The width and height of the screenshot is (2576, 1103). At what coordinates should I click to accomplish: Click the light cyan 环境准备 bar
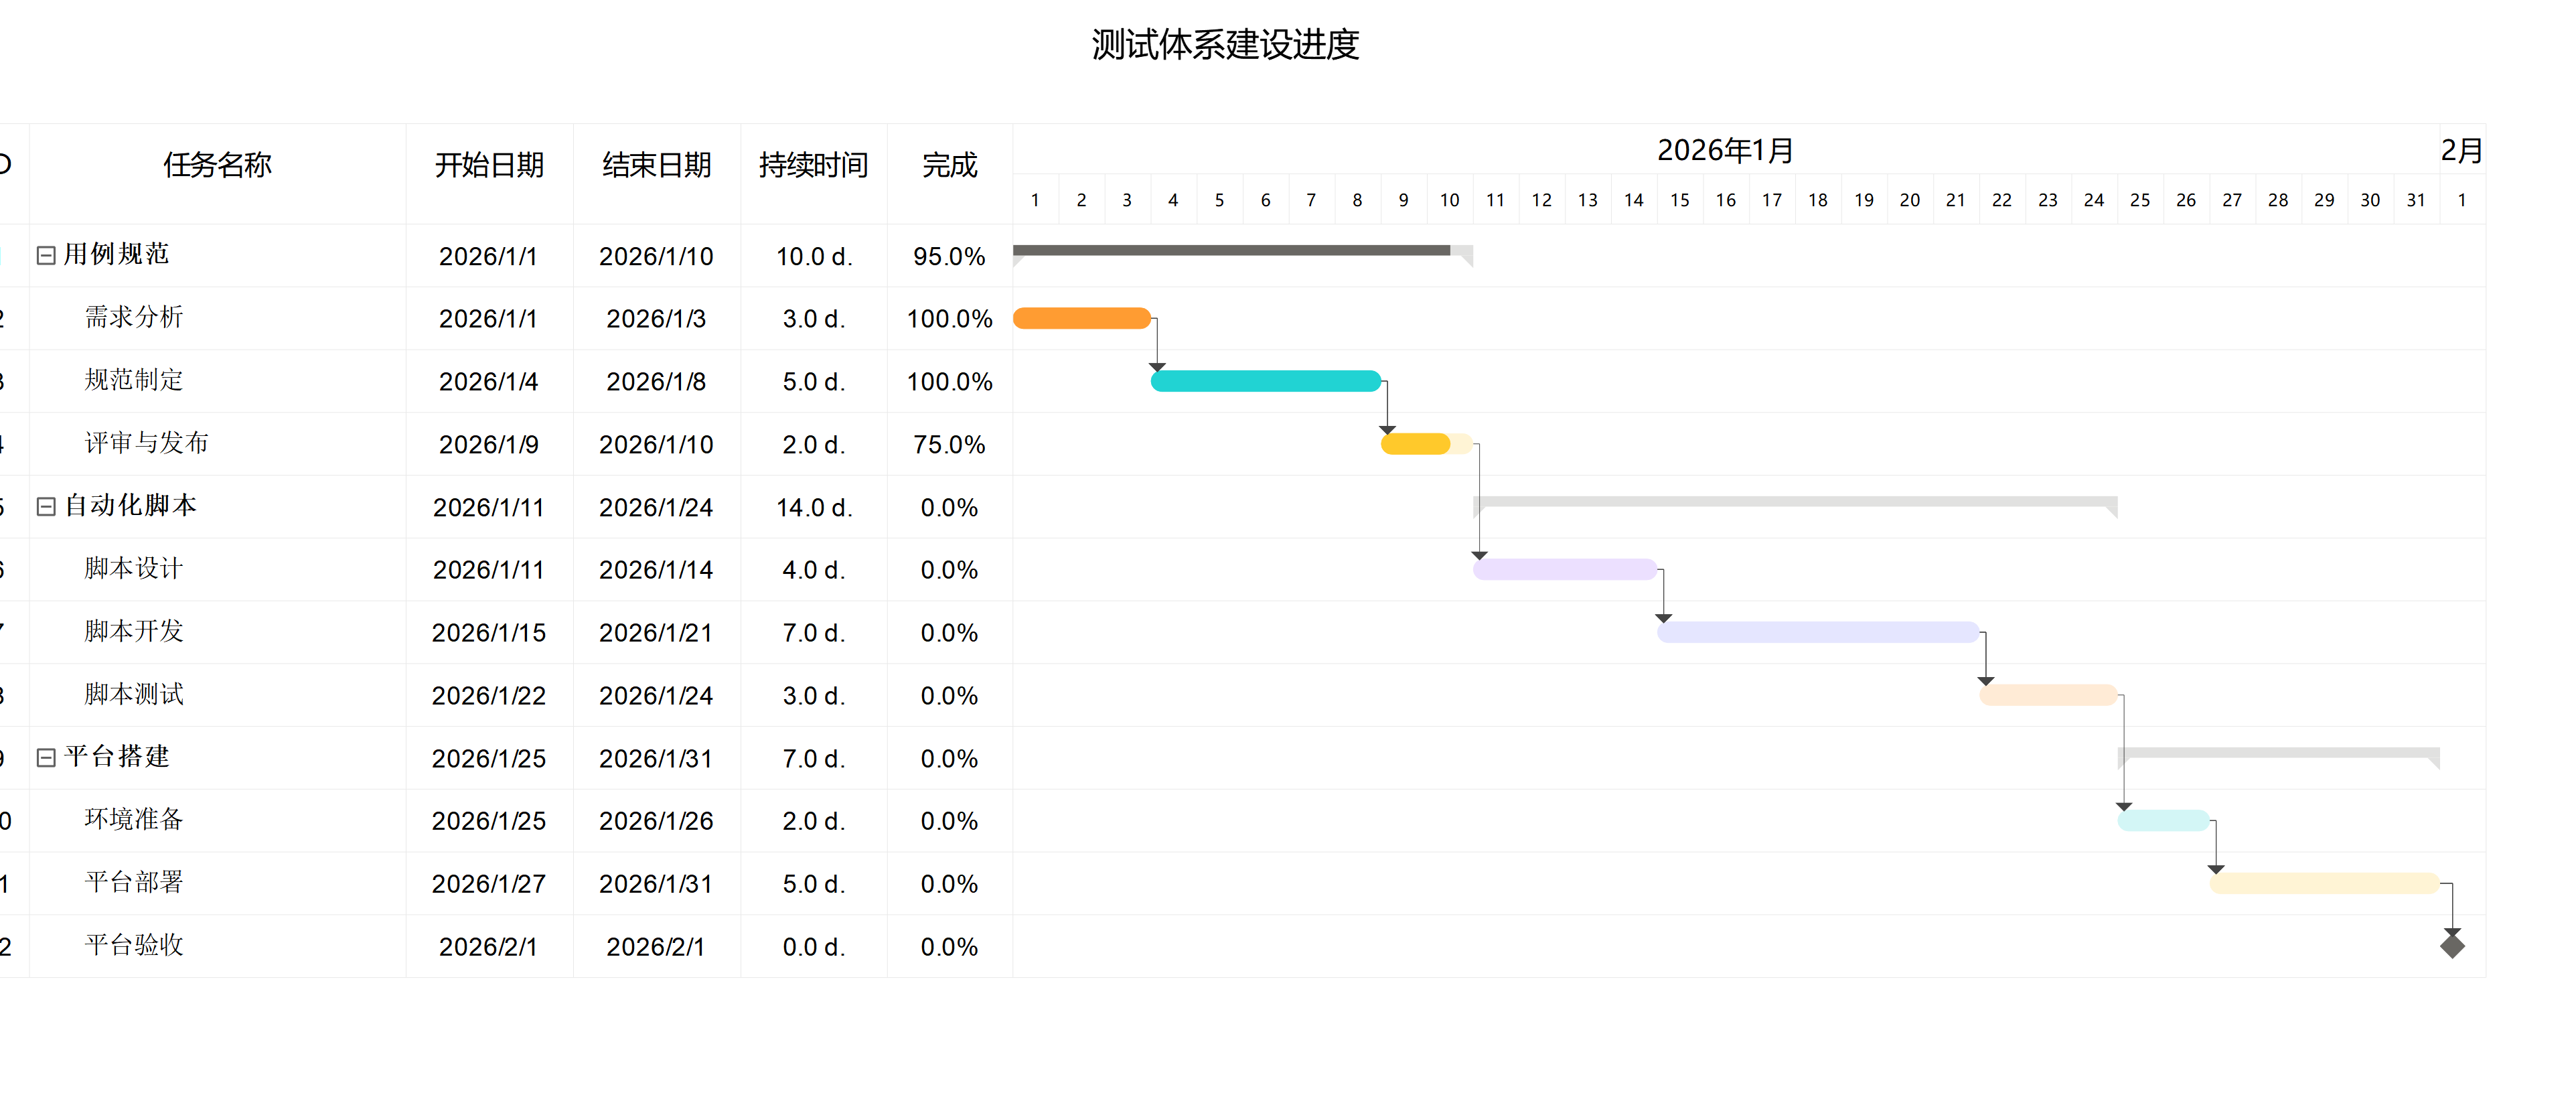click(x=2162, y=821)
